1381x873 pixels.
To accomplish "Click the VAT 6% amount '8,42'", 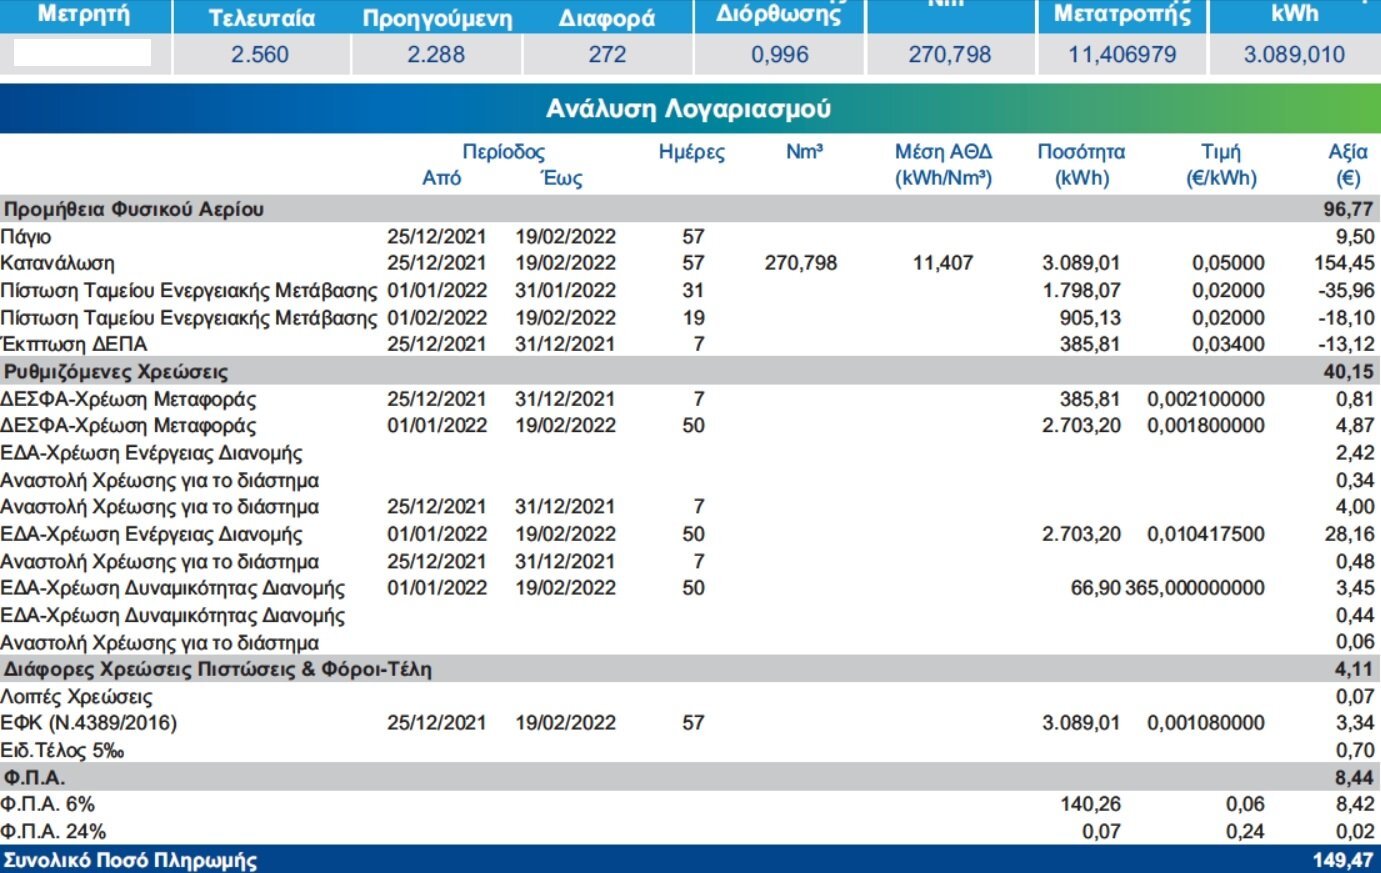I will pyautogui.click(x=1355, y=804).
